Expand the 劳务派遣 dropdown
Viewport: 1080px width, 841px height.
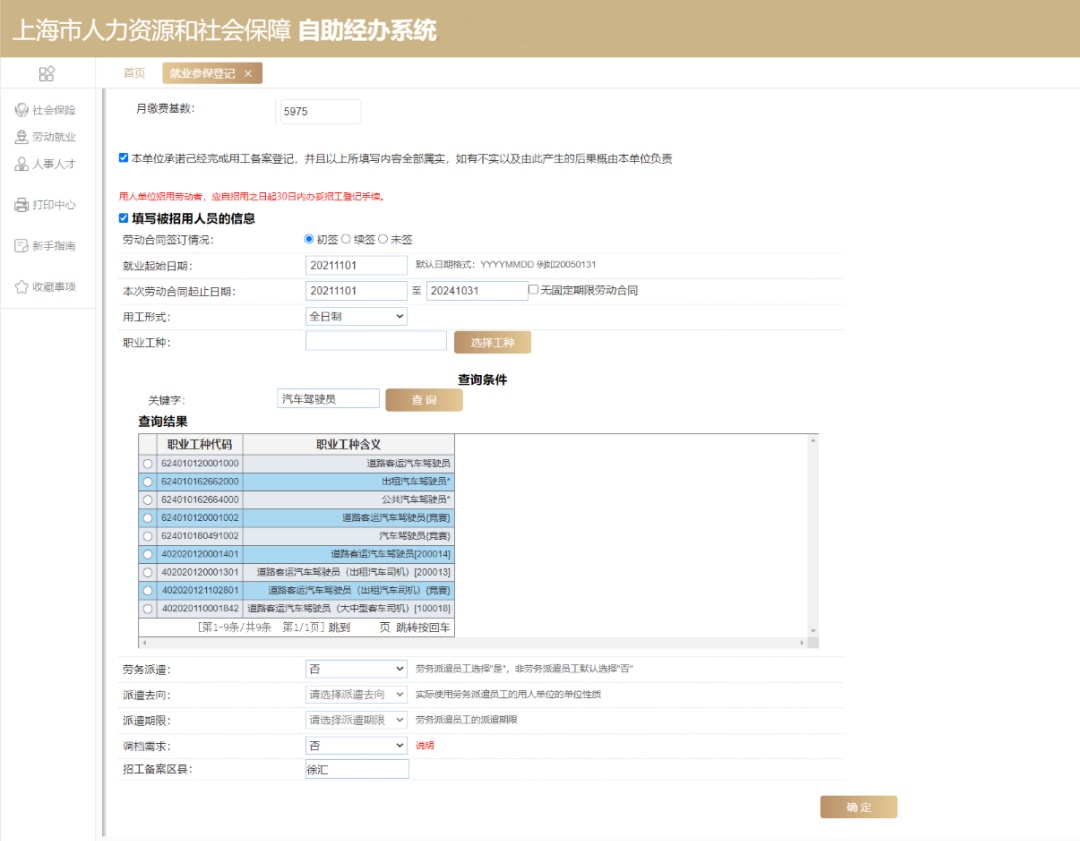click(x=356, y=668)
